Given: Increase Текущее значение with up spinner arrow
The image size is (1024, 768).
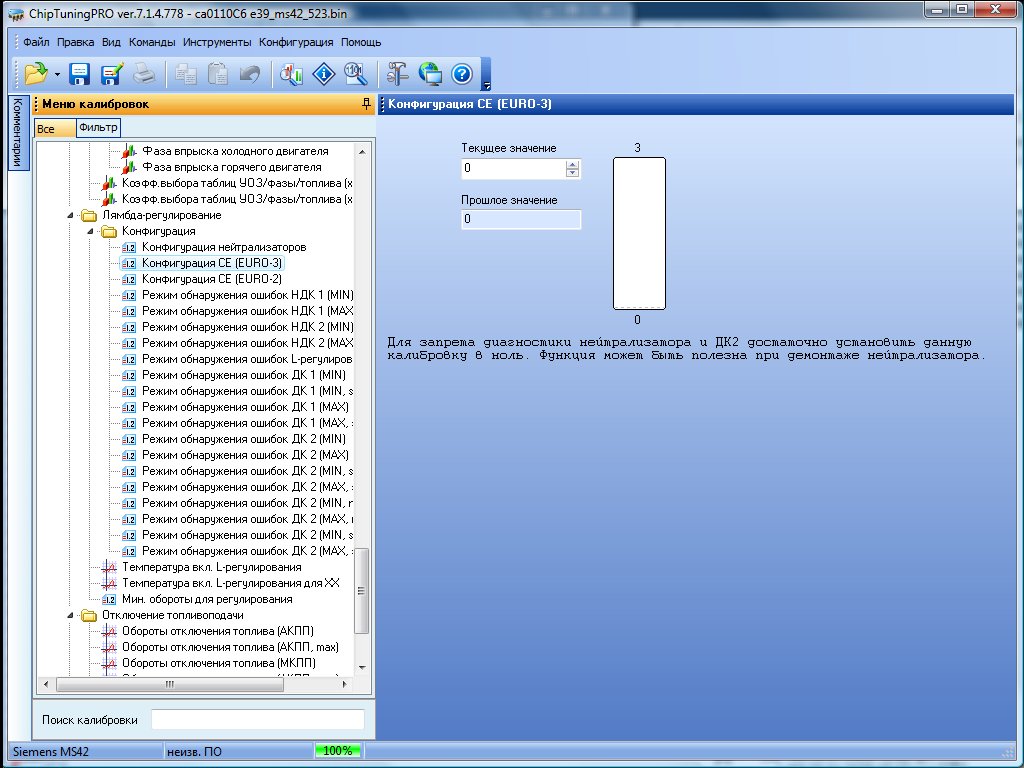Looking at the screenshot, I should pos(572,165).
